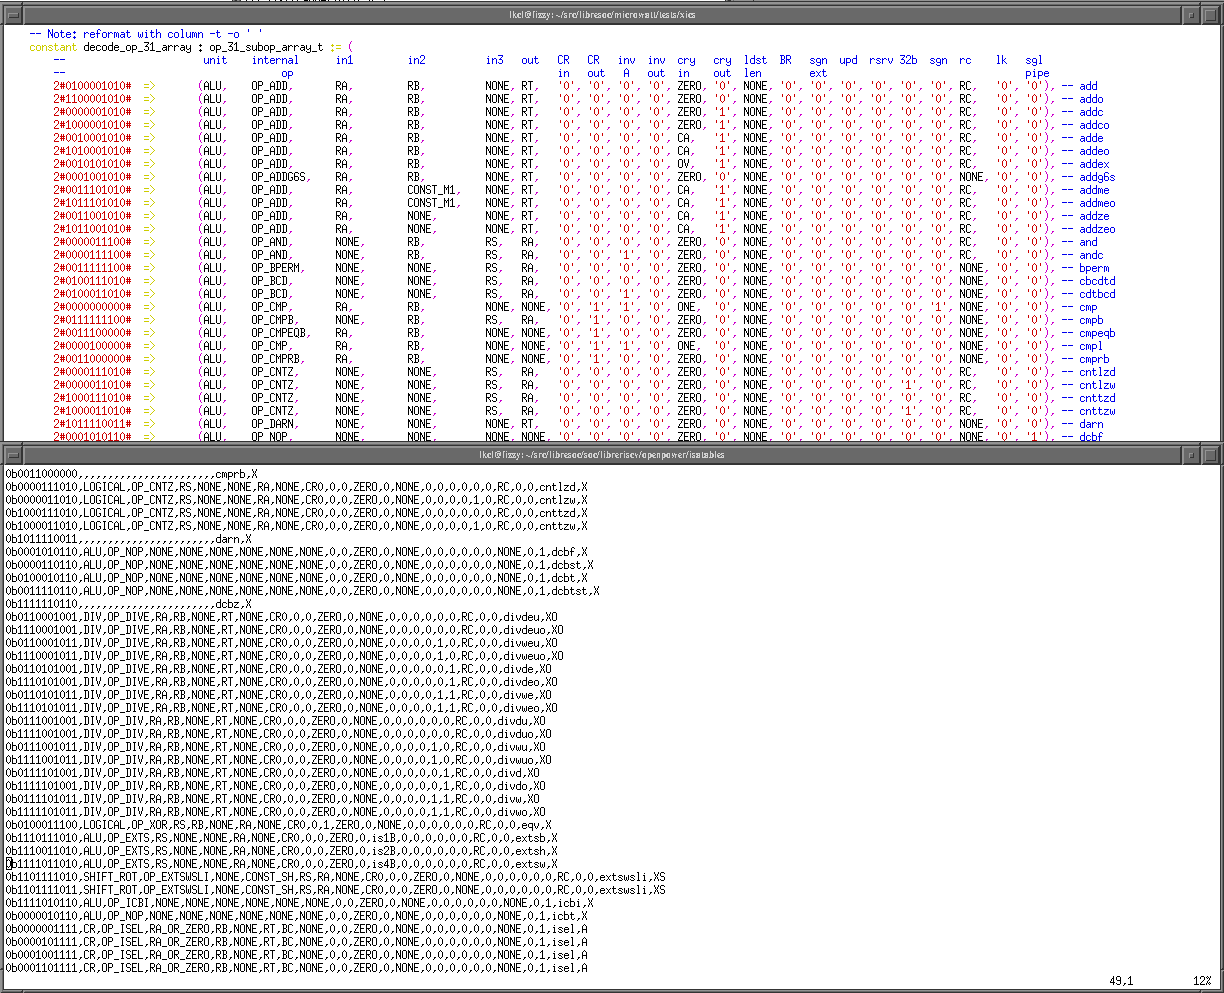
Task: Maximize the isatables terminal window
Action: [1212, 455]
